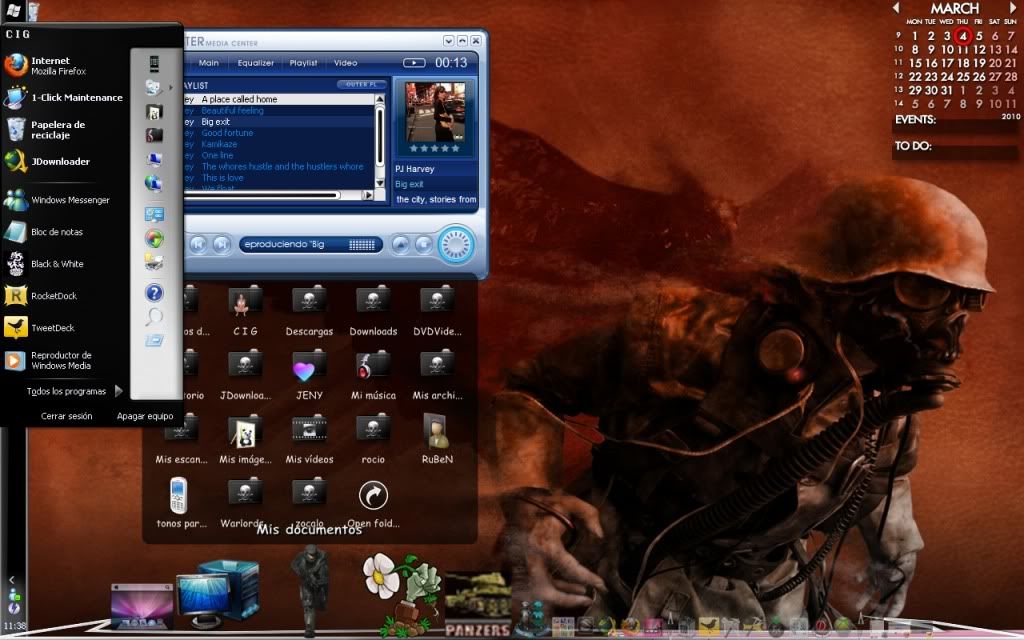1024x640 pixels.
Task: Go to previous month in calendar
Action: tap(896, 7)
